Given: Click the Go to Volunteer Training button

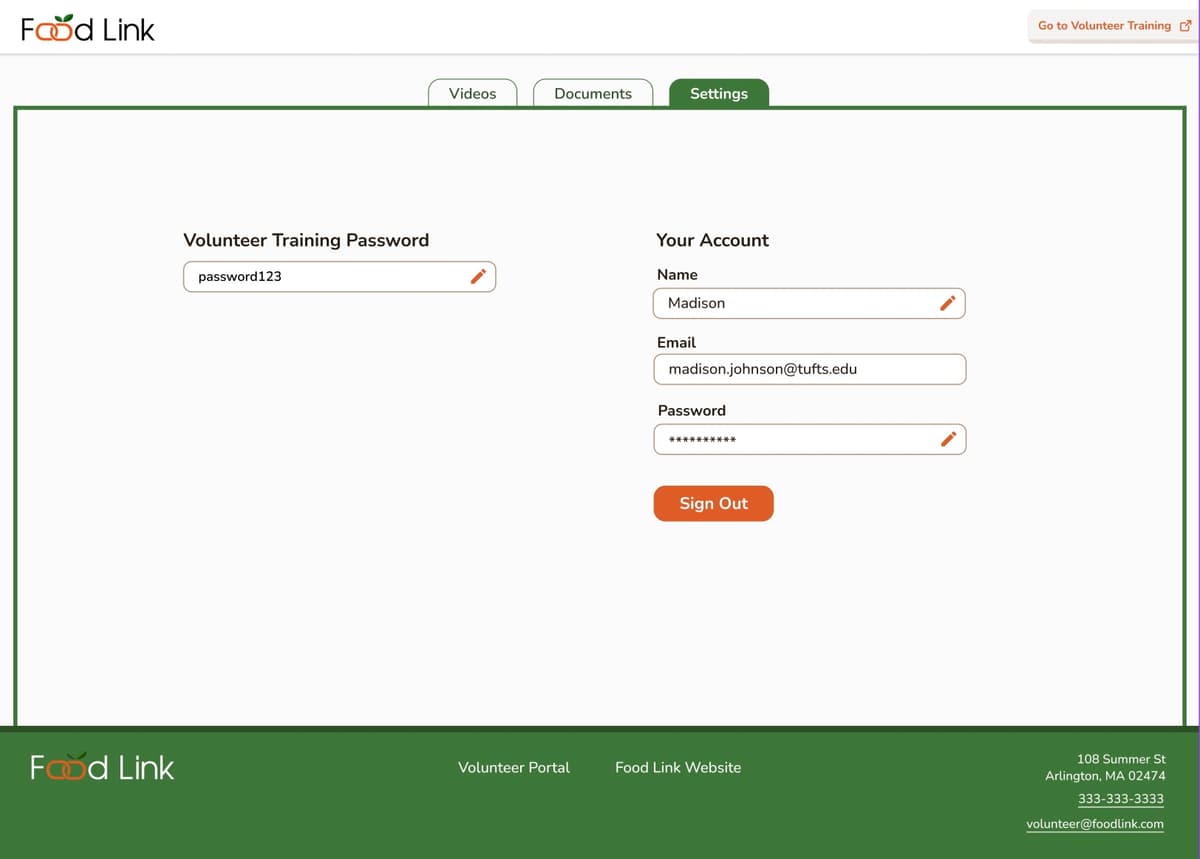Looking at the screenshot, I should pyautogui.click(x=1104, y=26).
